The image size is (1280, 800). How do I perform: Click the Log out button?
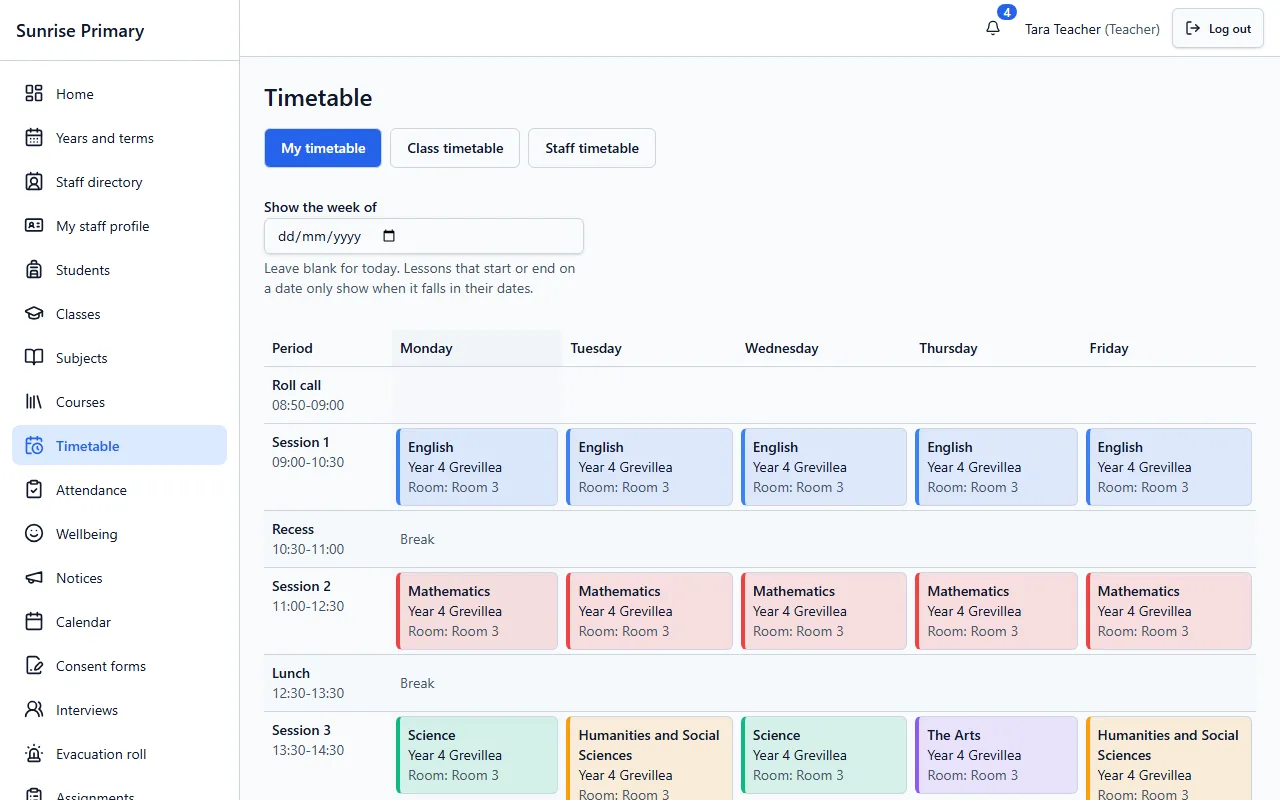click(x=1218, y=29)
